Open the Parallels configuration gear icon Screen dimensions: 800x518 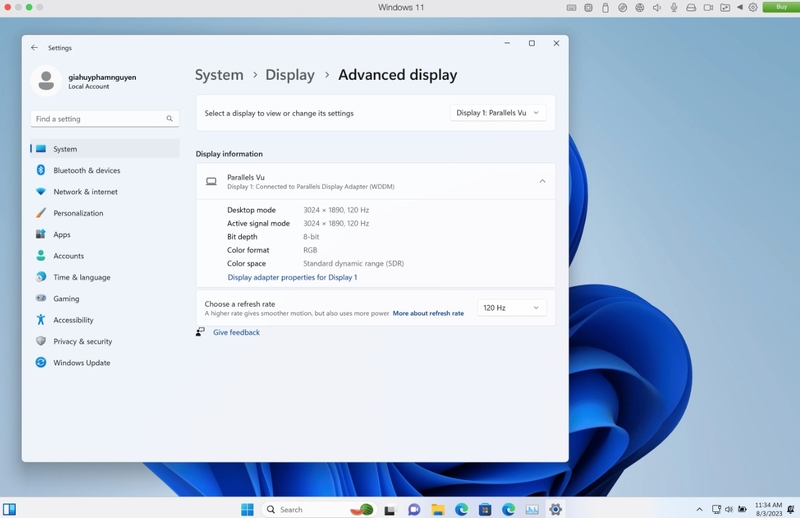[x=753, y=8]
